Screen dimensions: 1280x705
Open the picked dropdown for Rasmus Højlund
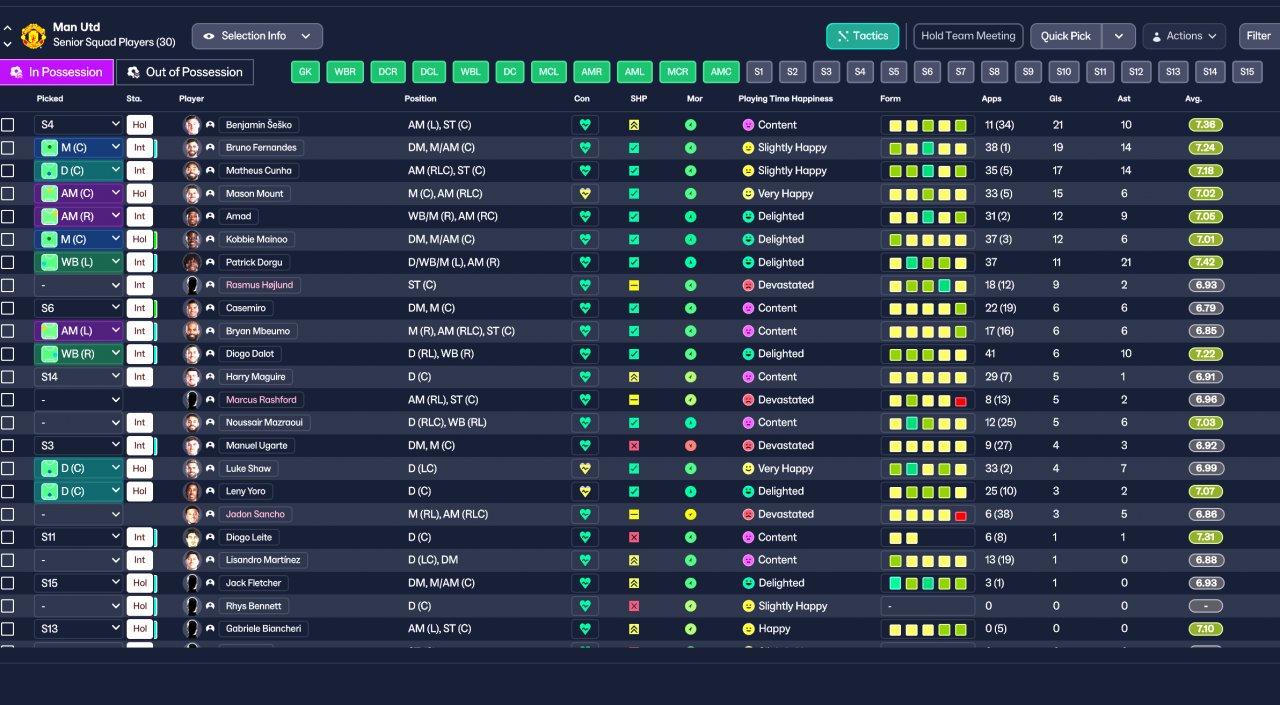79,285
